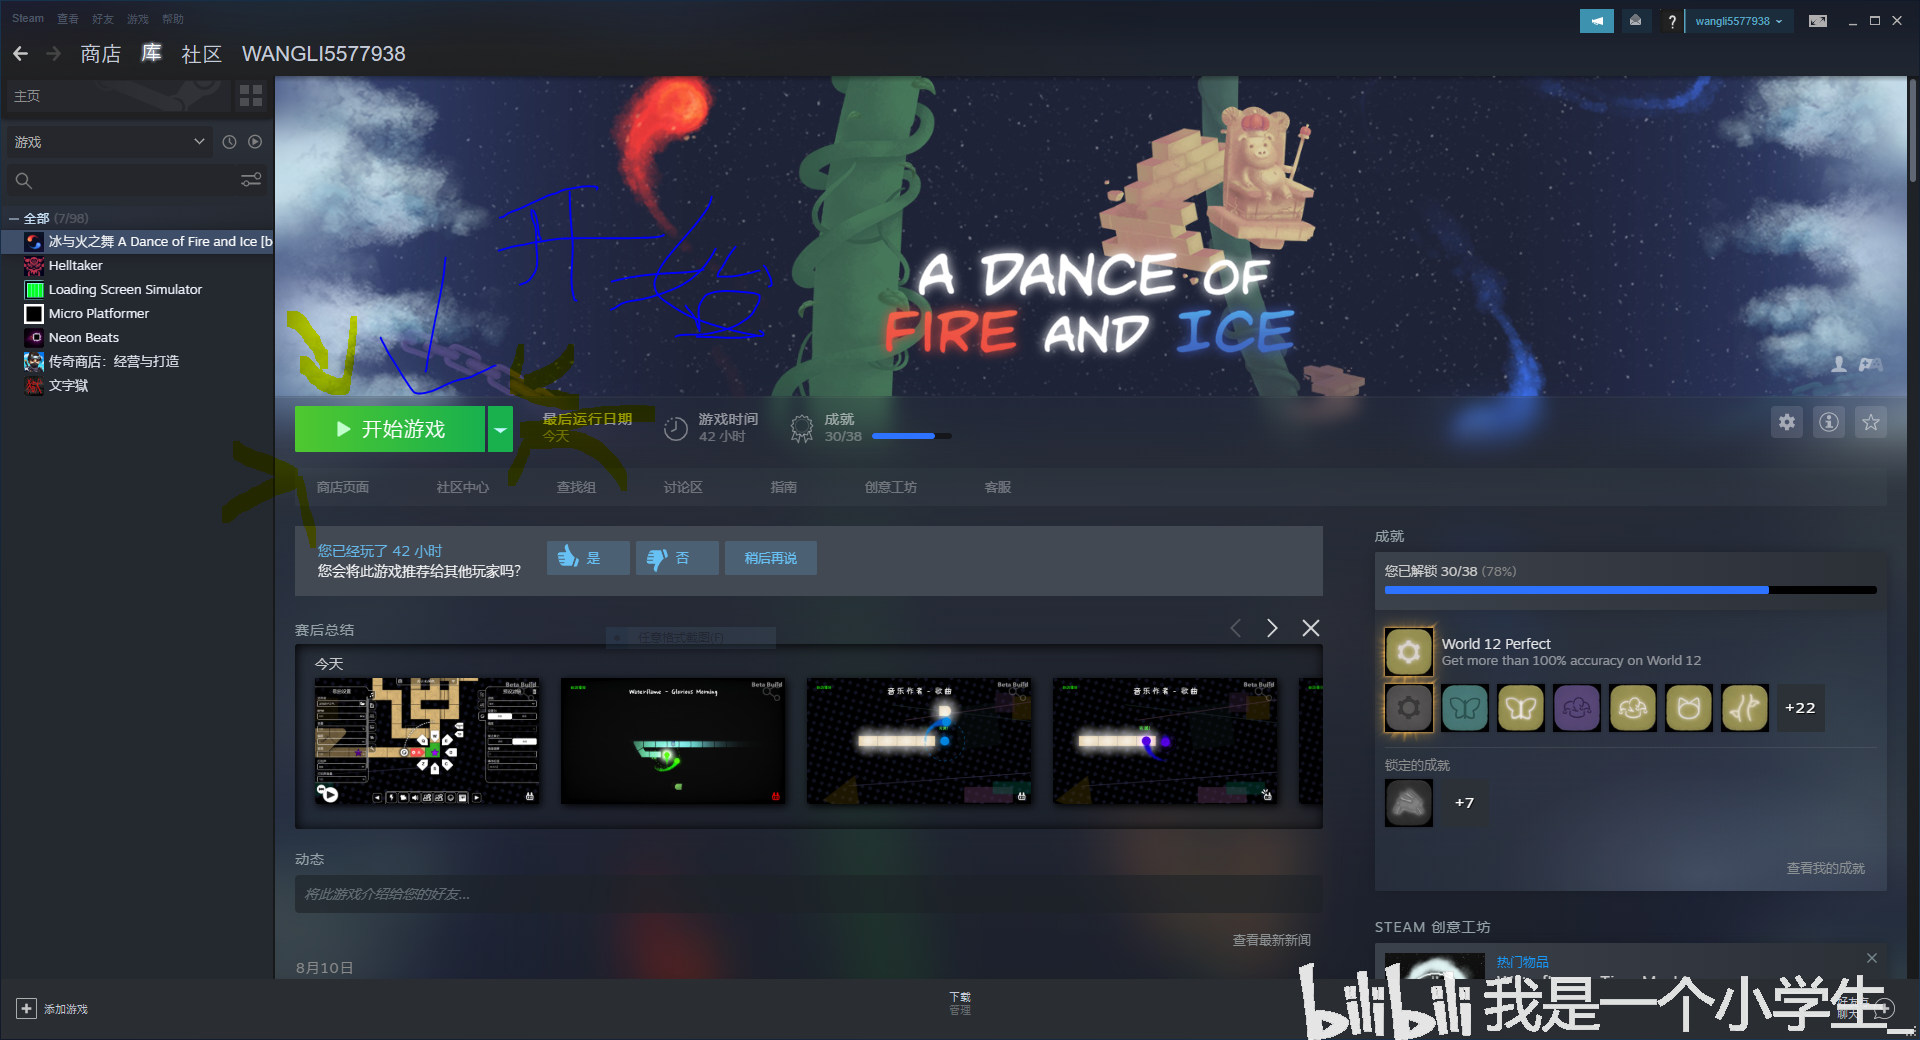Open advanced library filter settings icon

click(251, 180)
